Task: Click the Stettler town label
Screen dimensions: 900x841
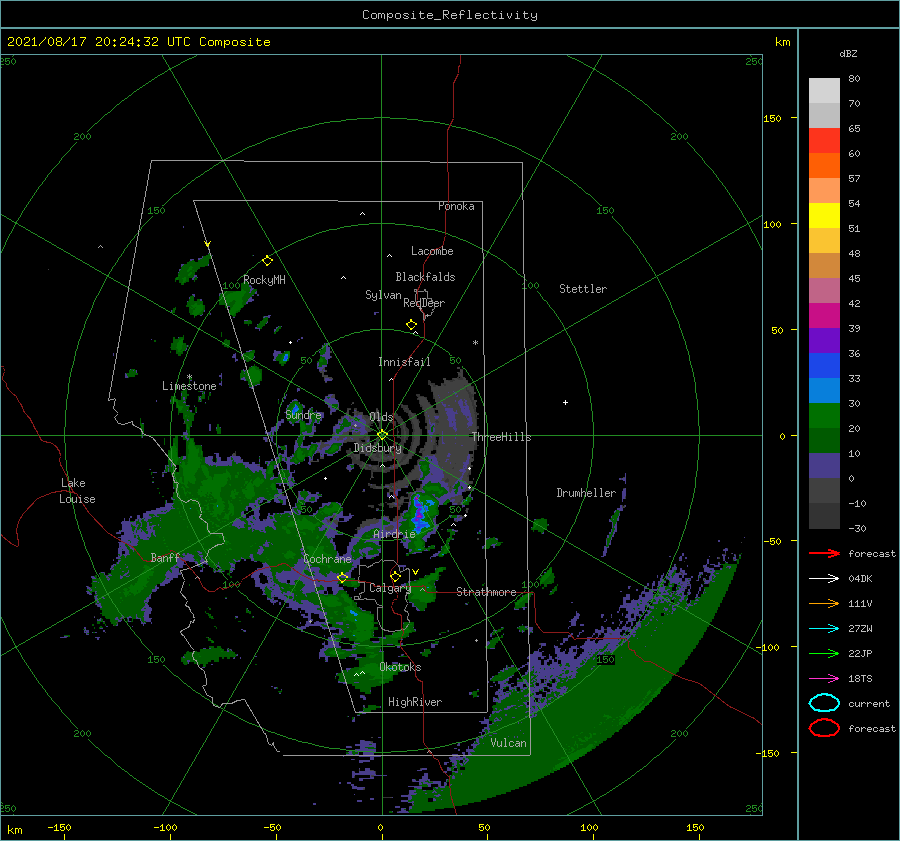Action: pos(583,289)
